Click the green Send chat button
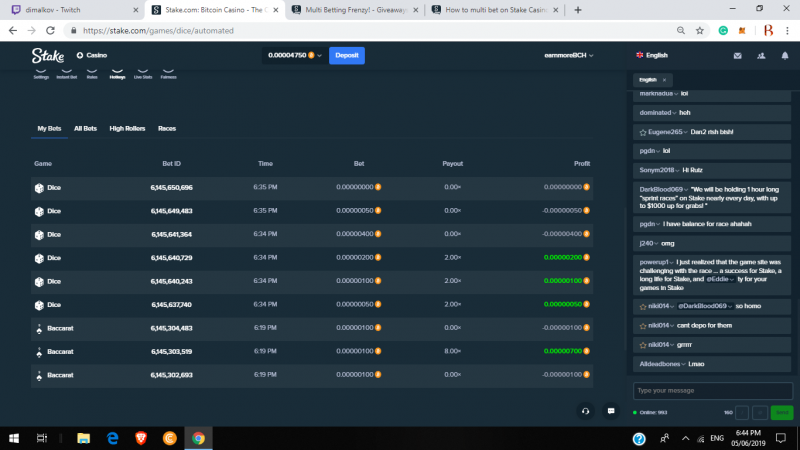Screen dimensions: 800x450 click(782, 413)
